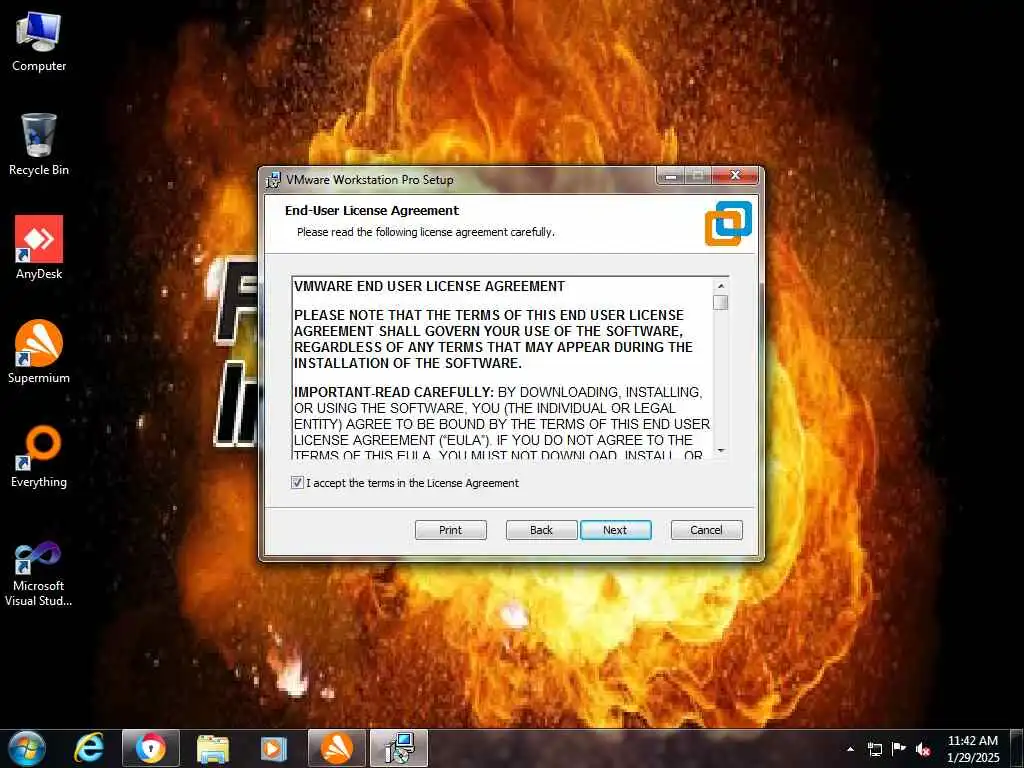
Task: Open the Action Center flag icon
Action: [x=899, y=749]
